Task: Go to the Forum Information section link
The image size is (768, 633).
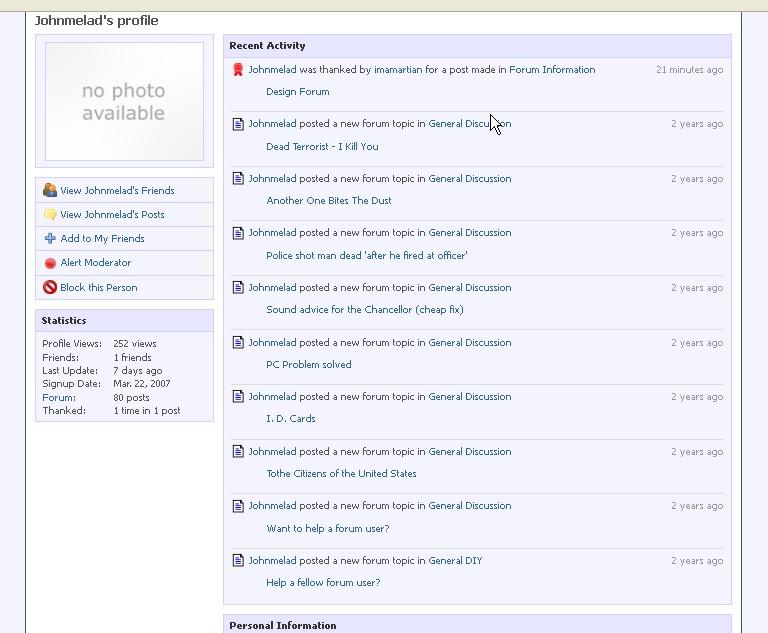Action: [551, 70]
